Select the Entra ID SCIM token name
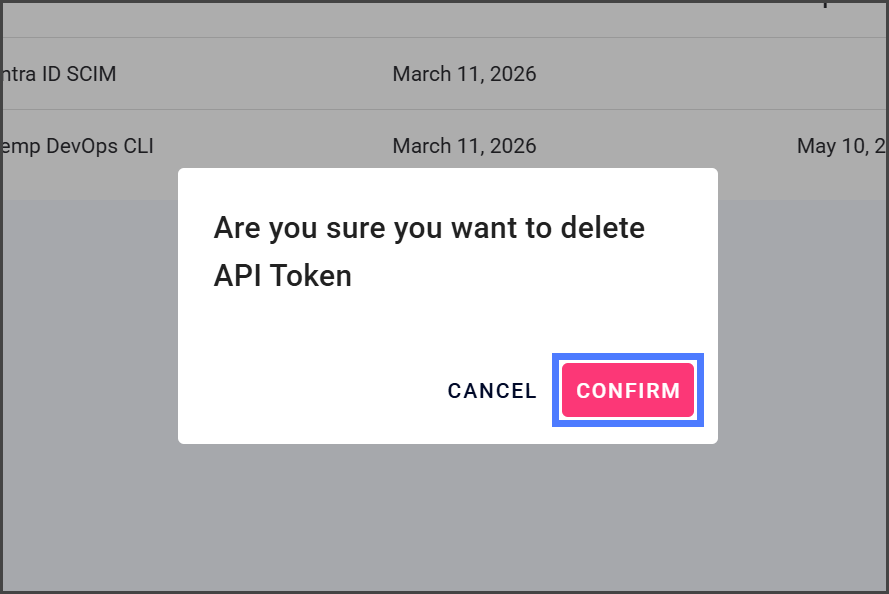 coord(60,74)
